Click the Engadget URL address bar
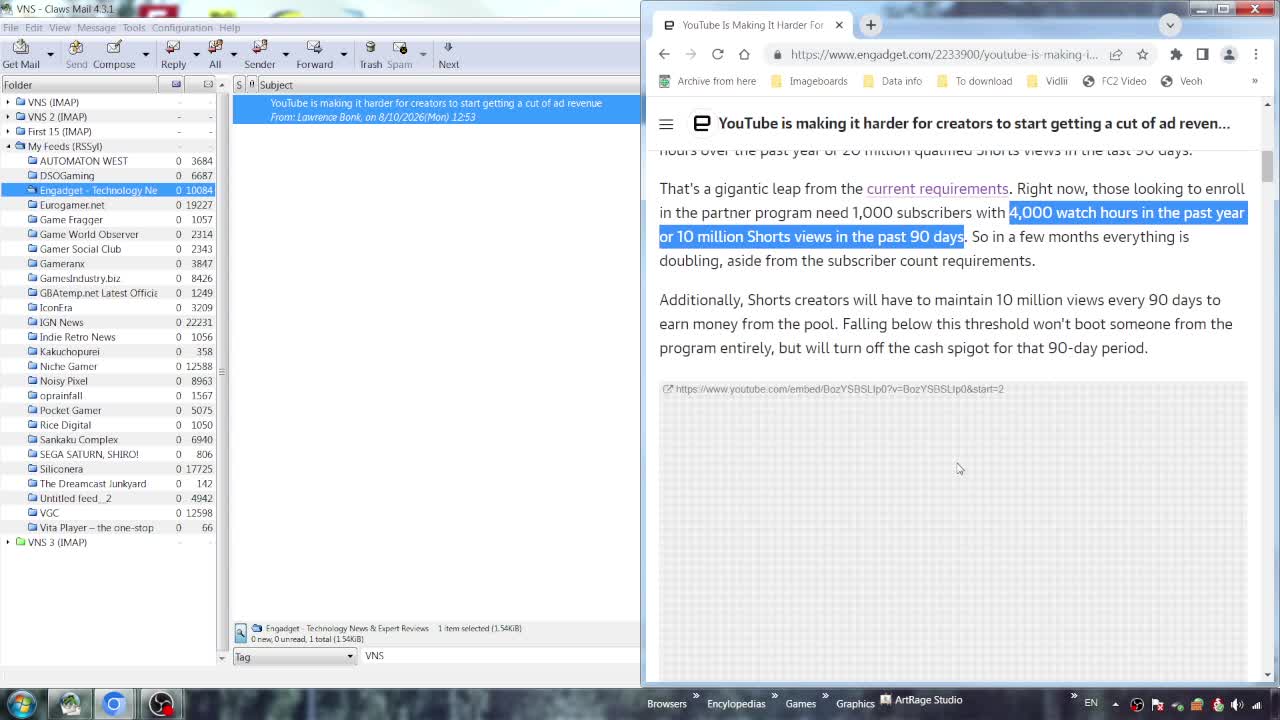This screenshot has width=1280, height=720. click(x=943, y=55)
